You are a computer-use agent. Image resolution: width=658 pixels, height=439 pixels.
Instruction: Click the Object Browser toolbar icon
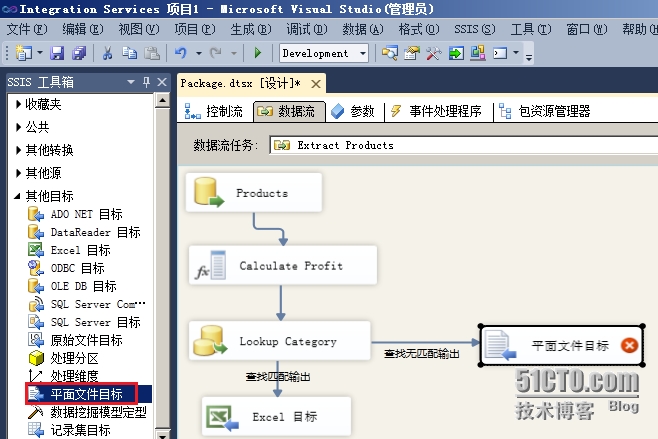point(478,53)
